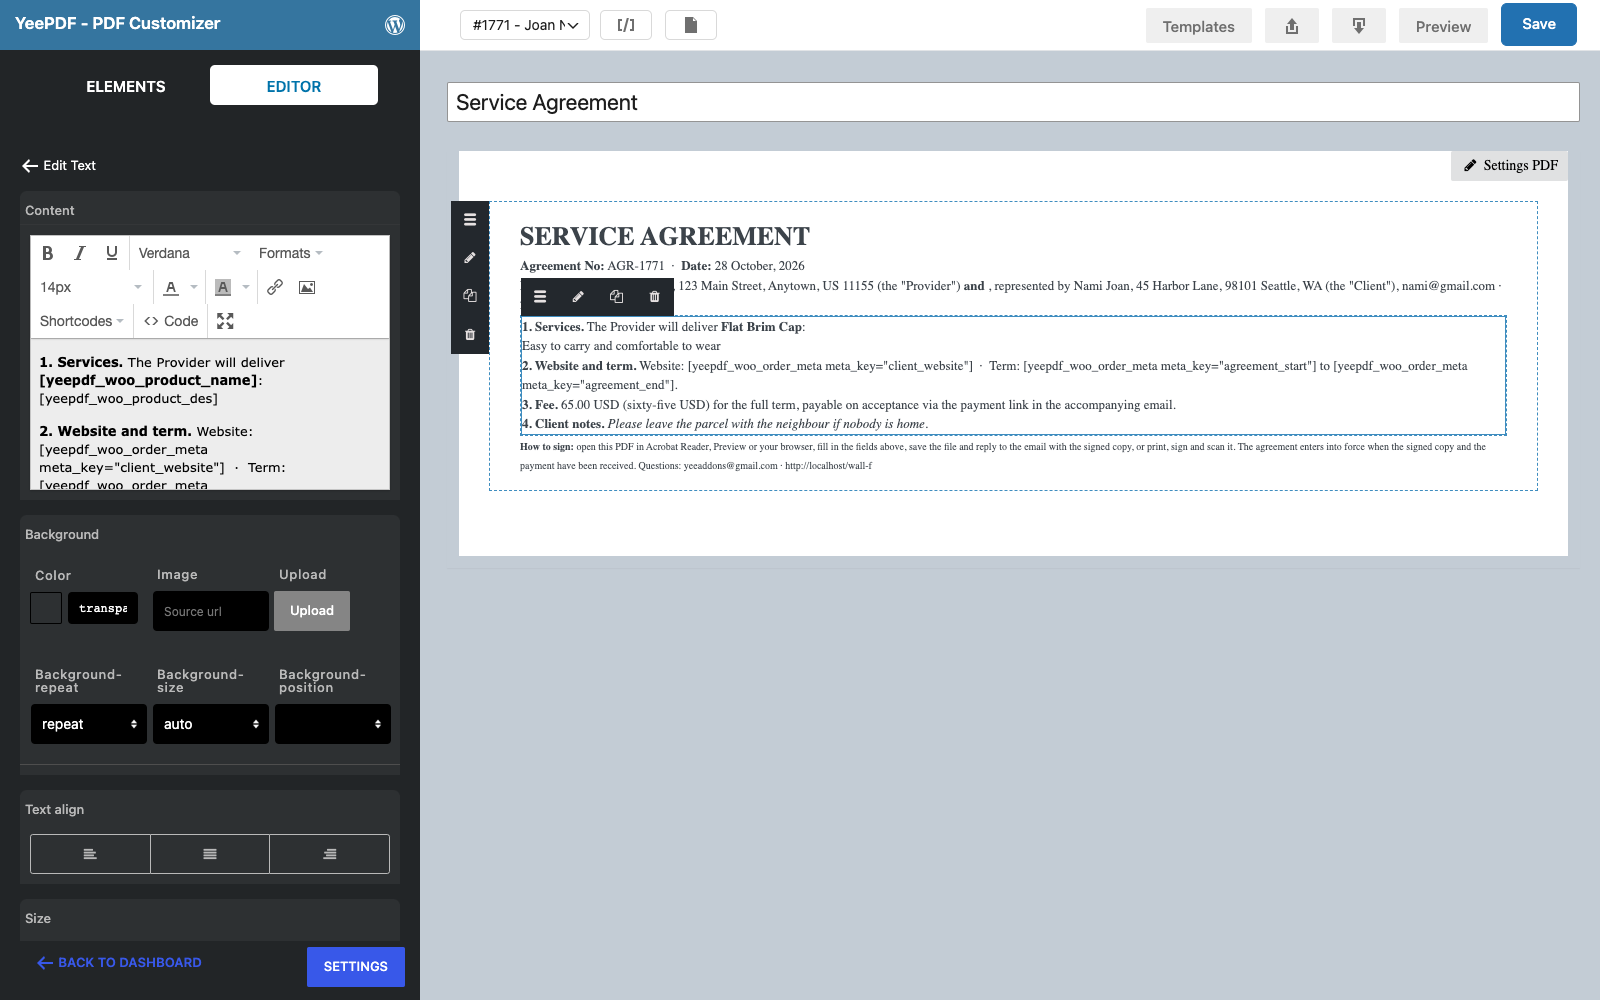Open the Templates button
The width and height of the screenshot is (1600, 1000).
tap(1198, 26)
